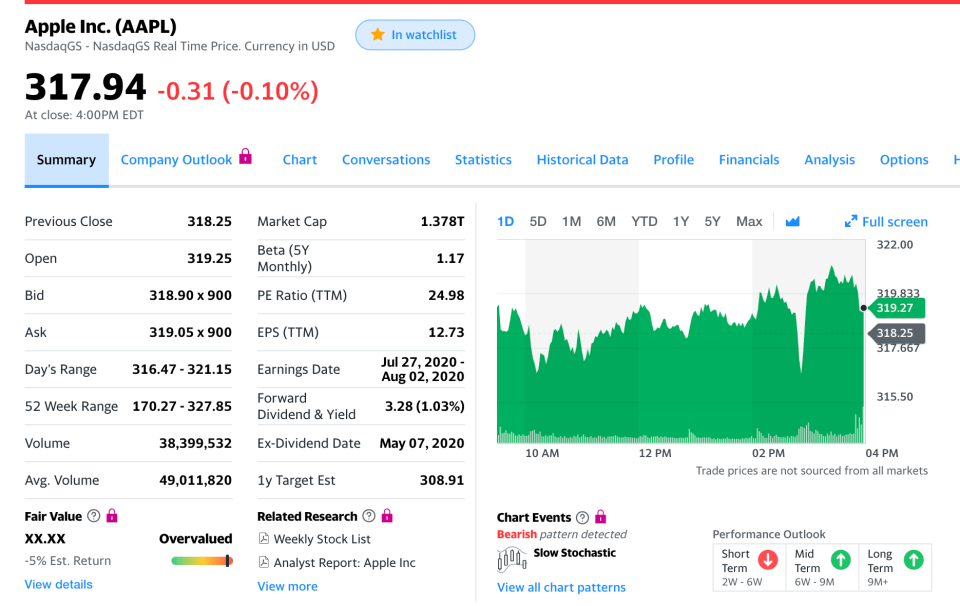960x606 pixels.
Task: Click the Short Term red down arrow
Action: point(768,559)
